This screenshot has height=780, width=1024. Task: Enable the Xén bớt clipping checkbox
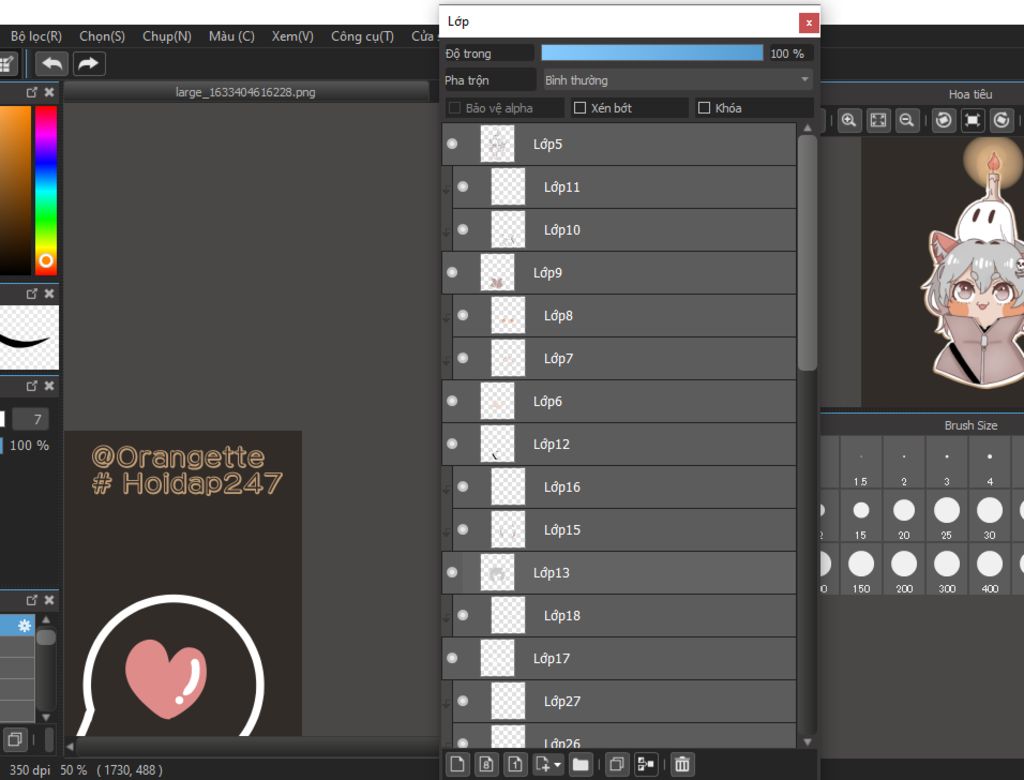[x=579, y=108]
